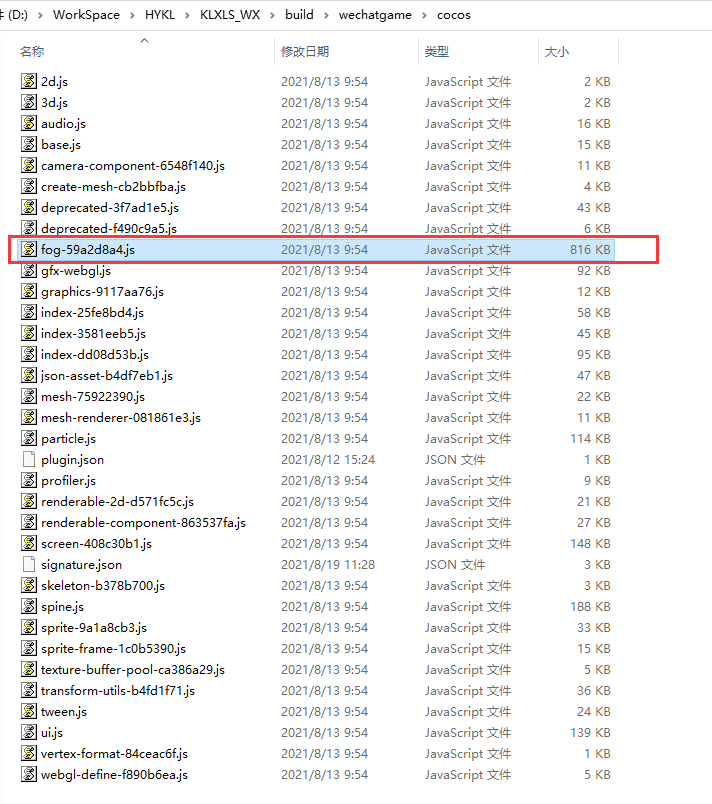Click spine.js file icon
Image resolution: width=712 pixels, height=804 pixels.
click(29, 607)
